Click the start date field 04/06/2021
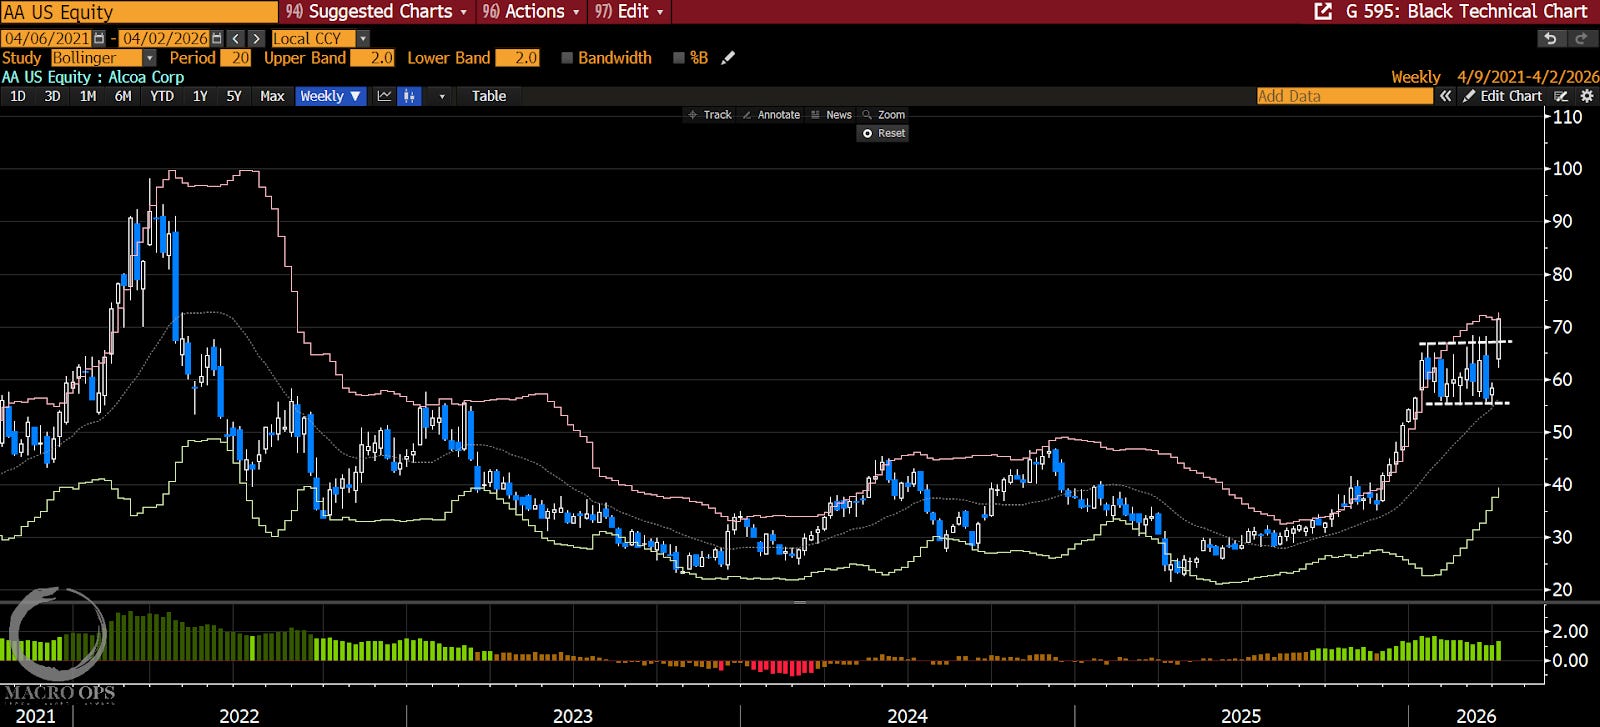 tap(47, 38)
